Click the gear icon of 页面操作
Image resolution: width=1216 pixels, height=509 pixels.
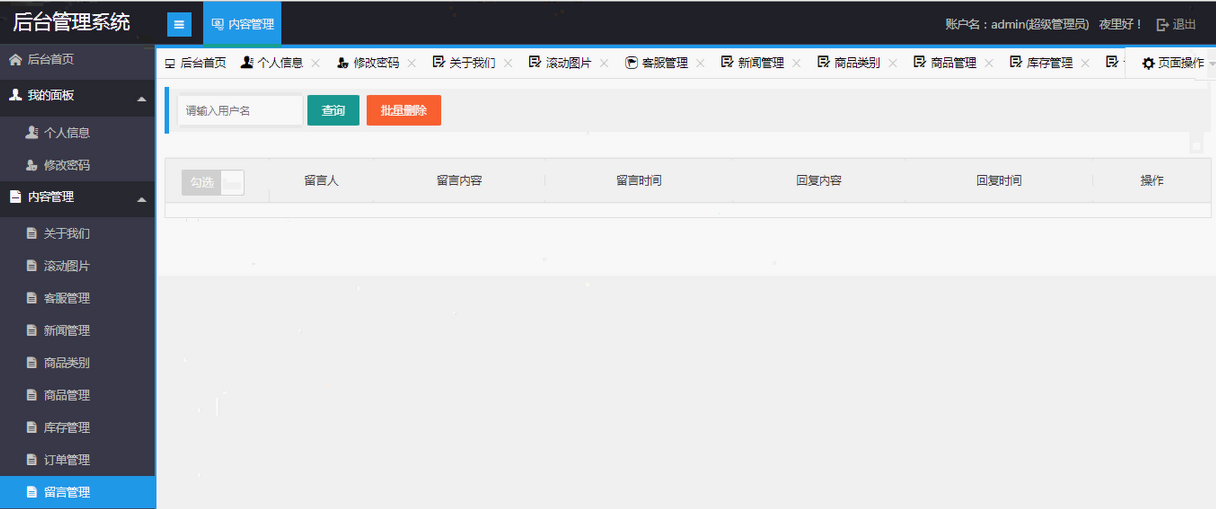[1148, 63]
